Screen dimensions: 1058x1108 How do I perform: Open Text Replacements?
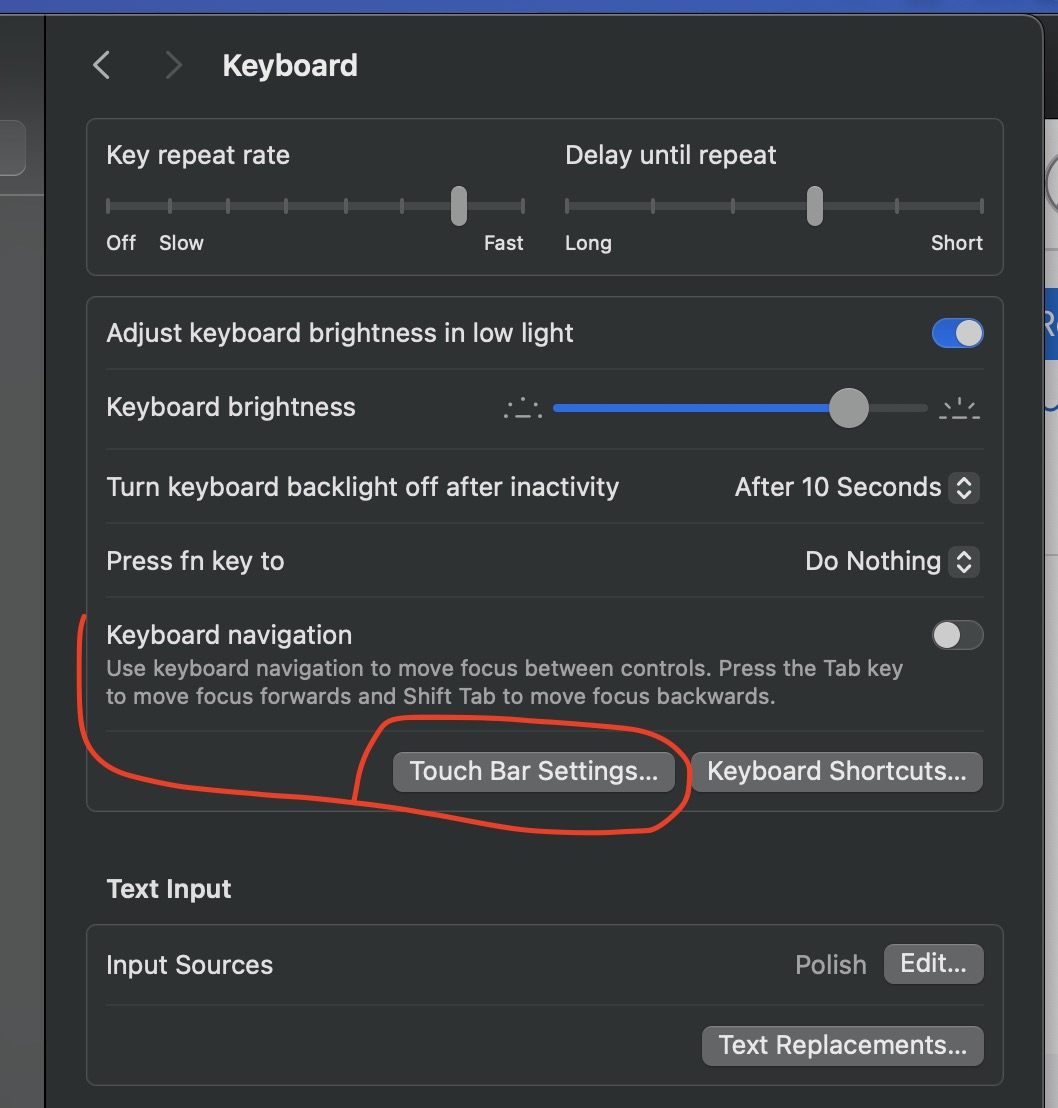[842, 1046]
